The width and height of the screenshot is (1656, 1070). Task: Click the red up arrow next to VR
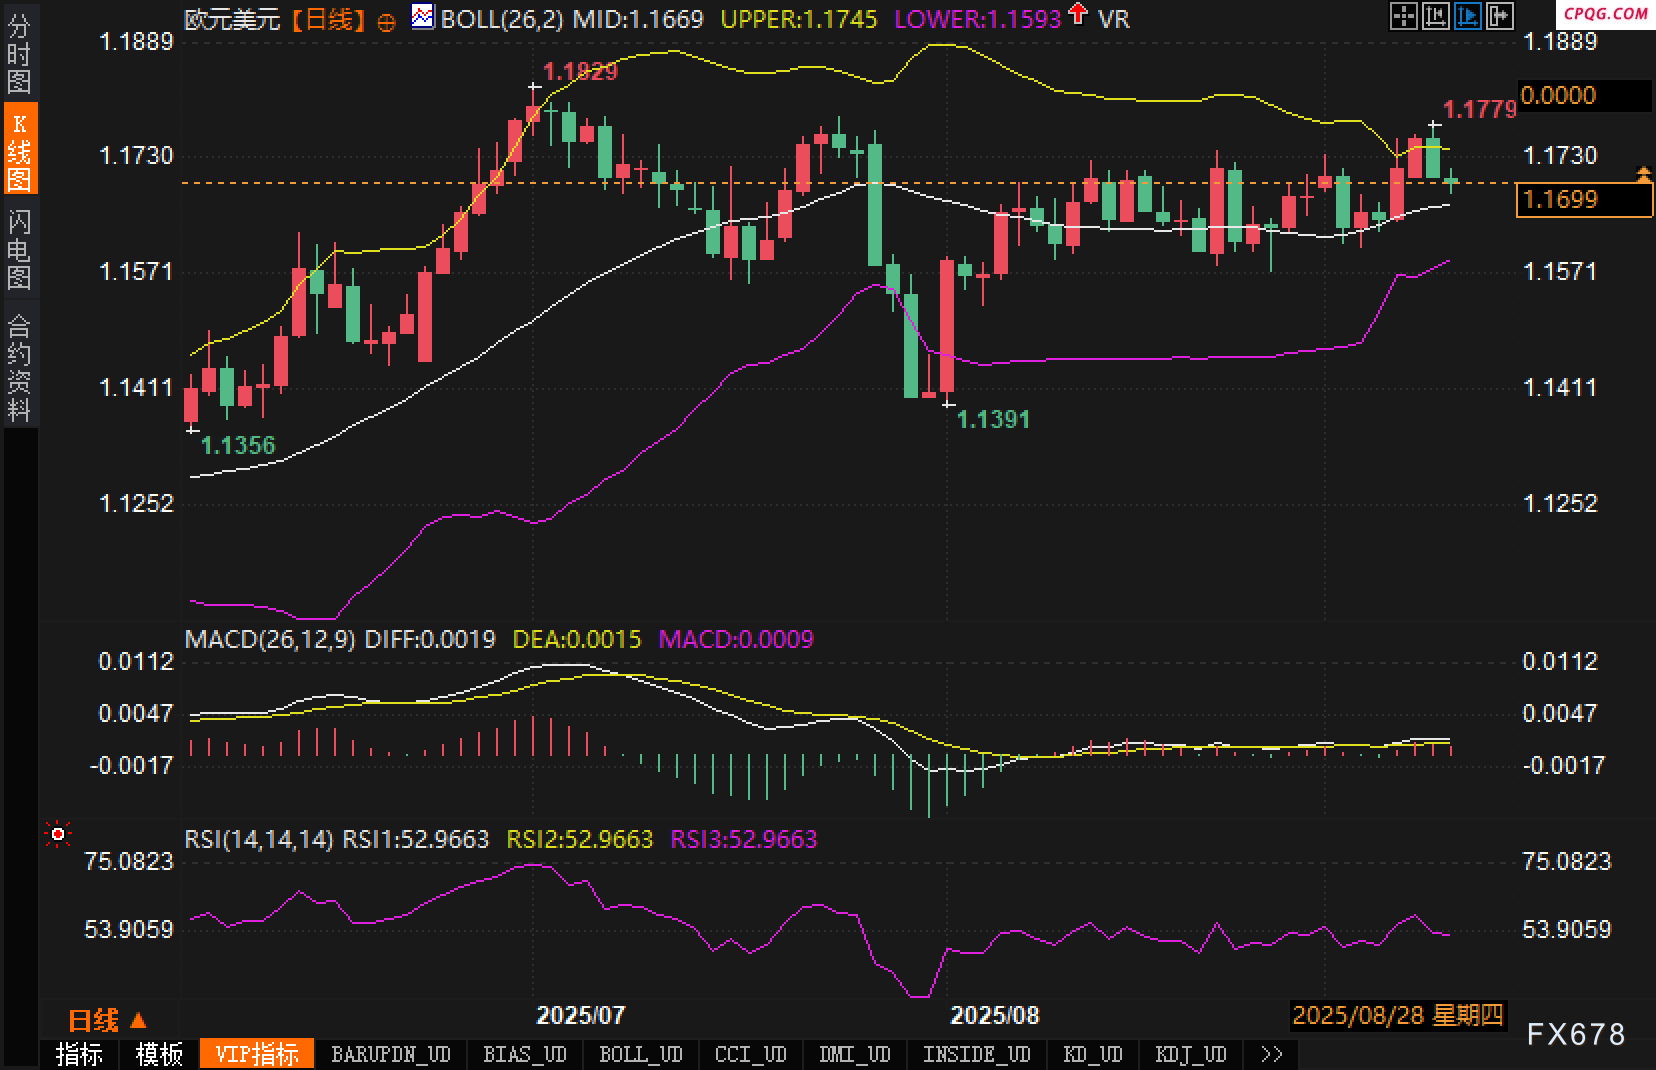[1078, 15]
